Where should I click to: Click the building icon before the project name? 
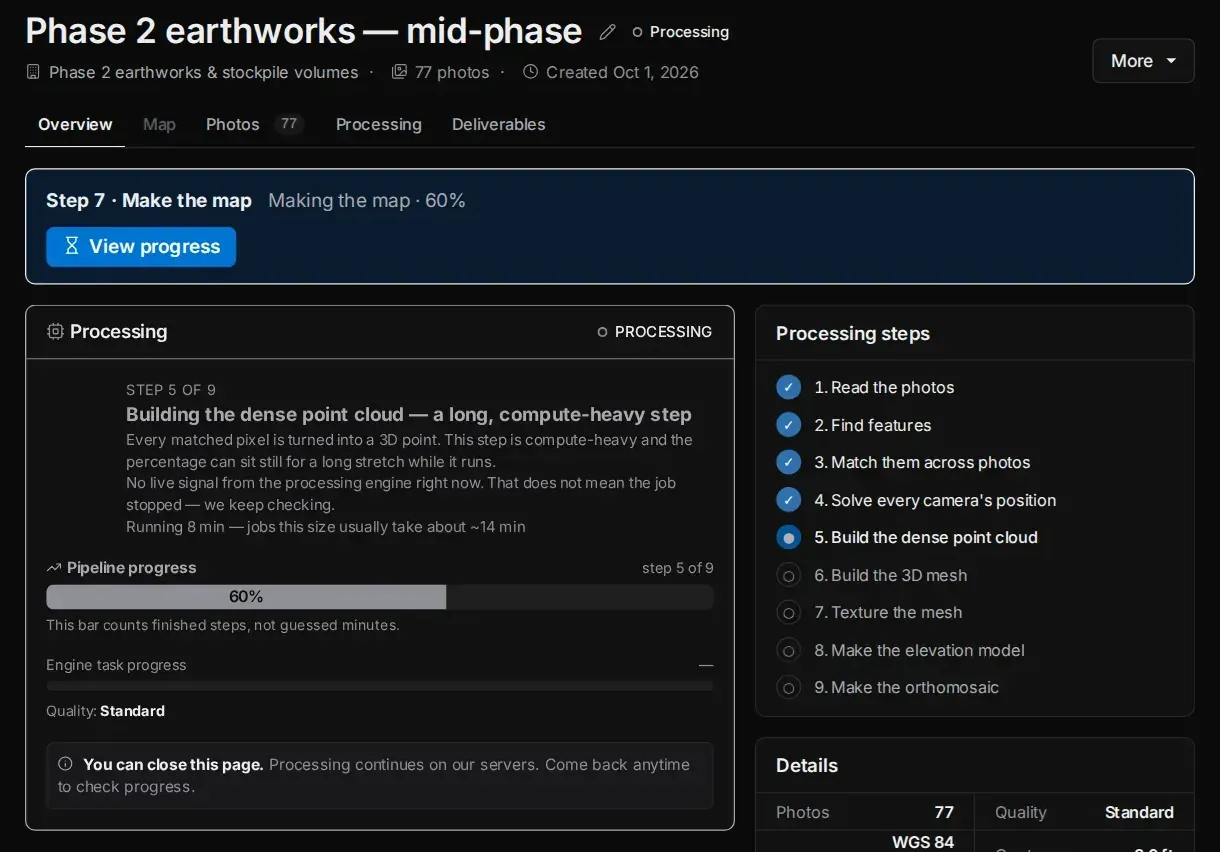(33, 72)
